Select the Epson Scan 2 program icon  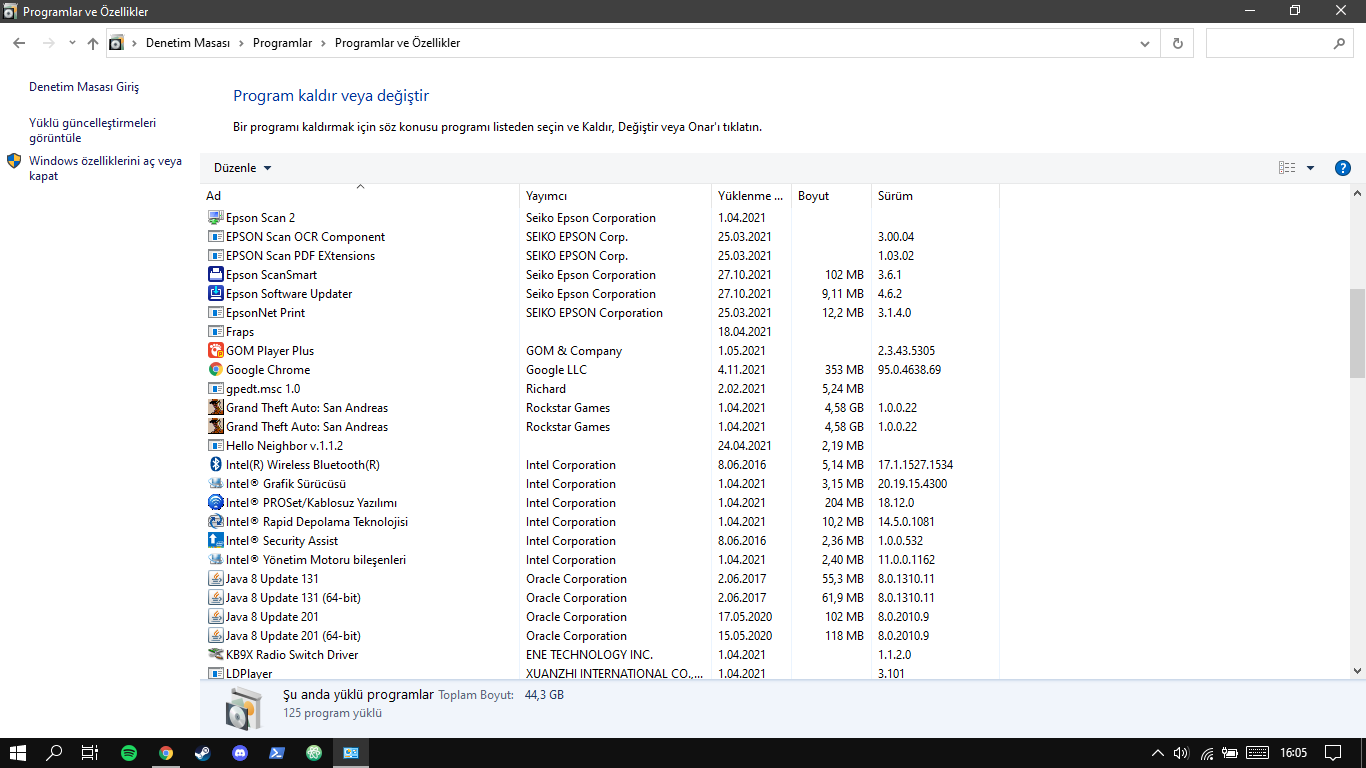[215, 218]
